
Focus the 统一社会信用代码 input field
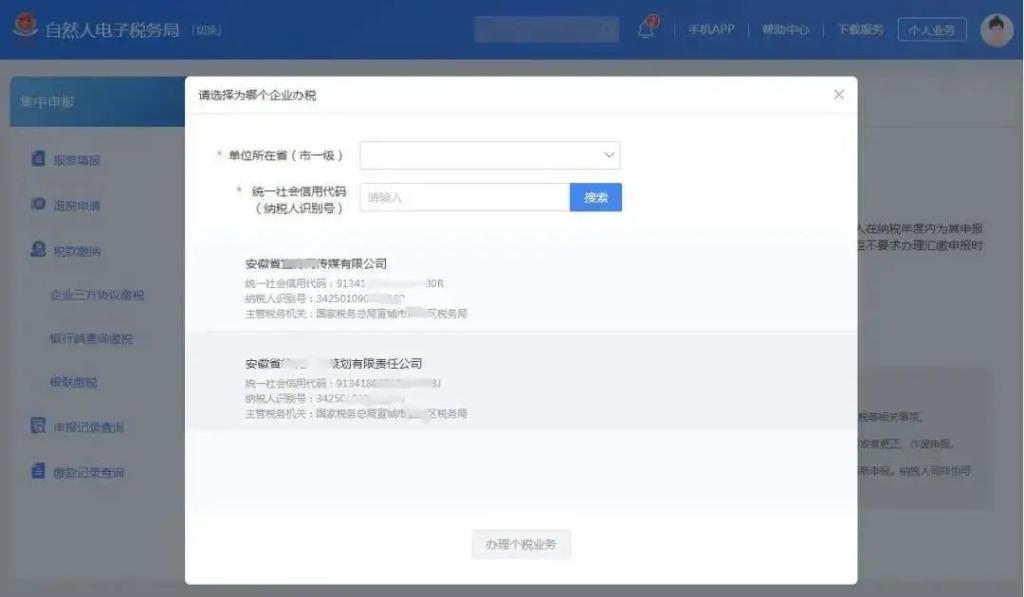point(465,198)
